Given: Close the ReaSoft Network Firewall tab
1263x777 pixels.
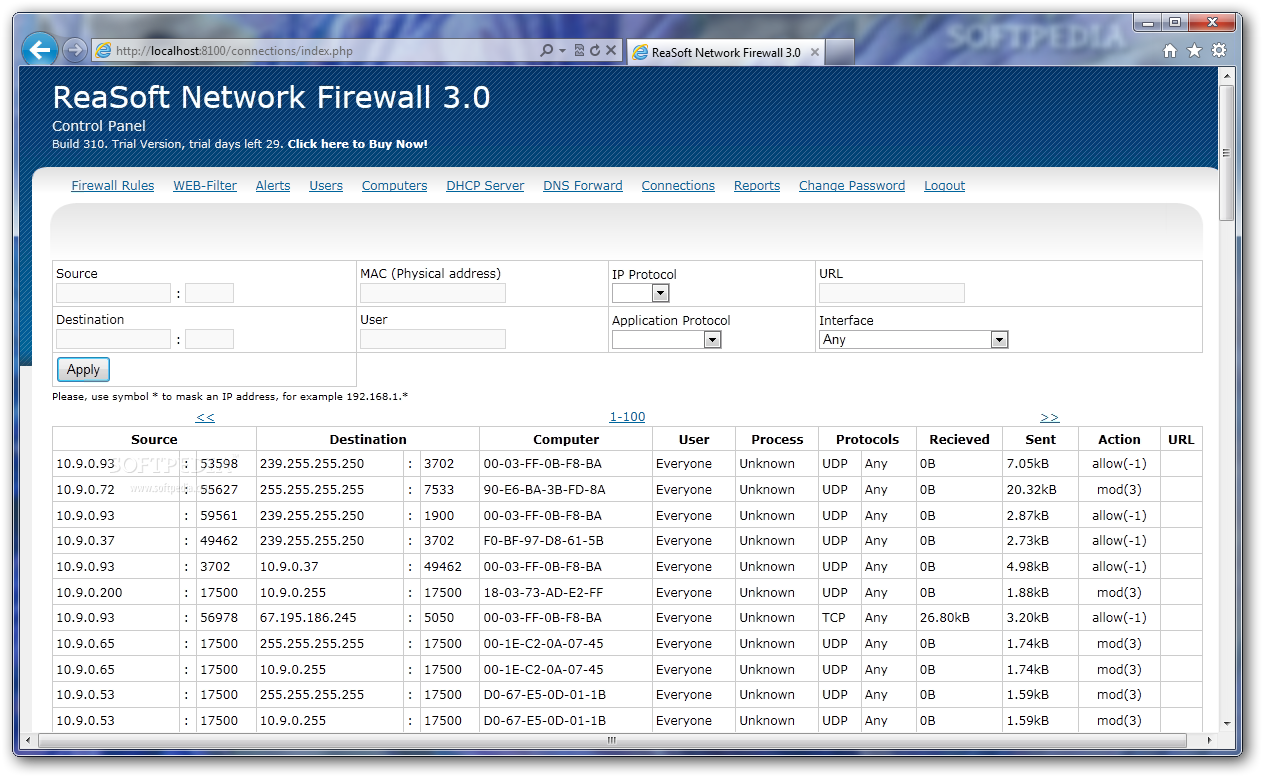Looking at the screenshot, I should 815,52.
